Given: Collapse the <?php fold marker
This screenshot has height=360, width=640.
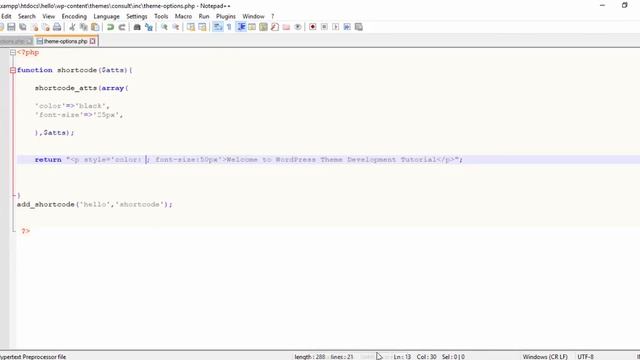Looking at the screenshot, I should [13, 52].
